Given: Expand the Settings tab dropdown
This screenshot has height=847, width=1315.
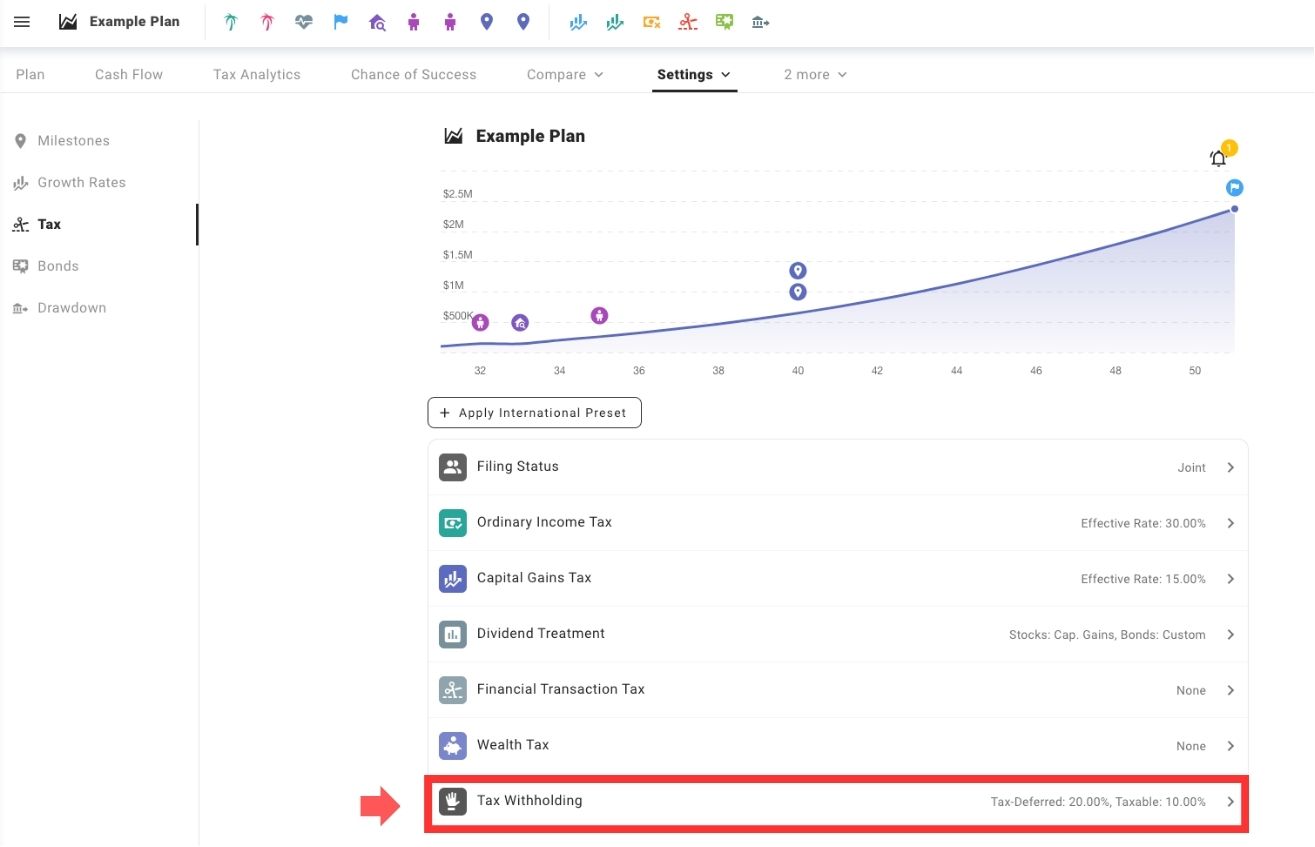Looking at the screenshot, I should pyautogui.click(x=694, y=74).
